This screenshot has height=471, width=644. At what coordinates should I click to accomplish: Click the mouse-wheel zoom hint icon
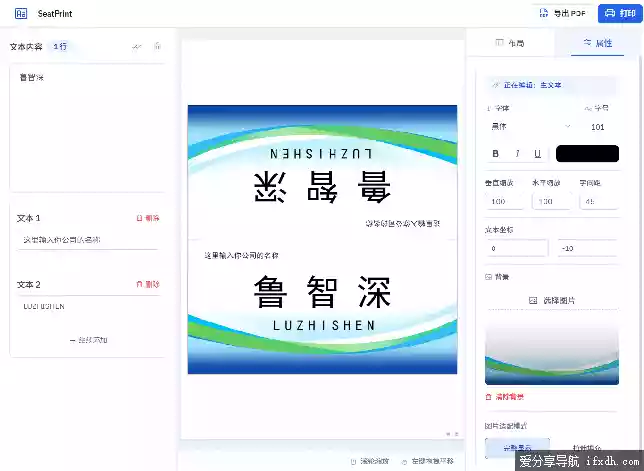click(x=353, y=461)
